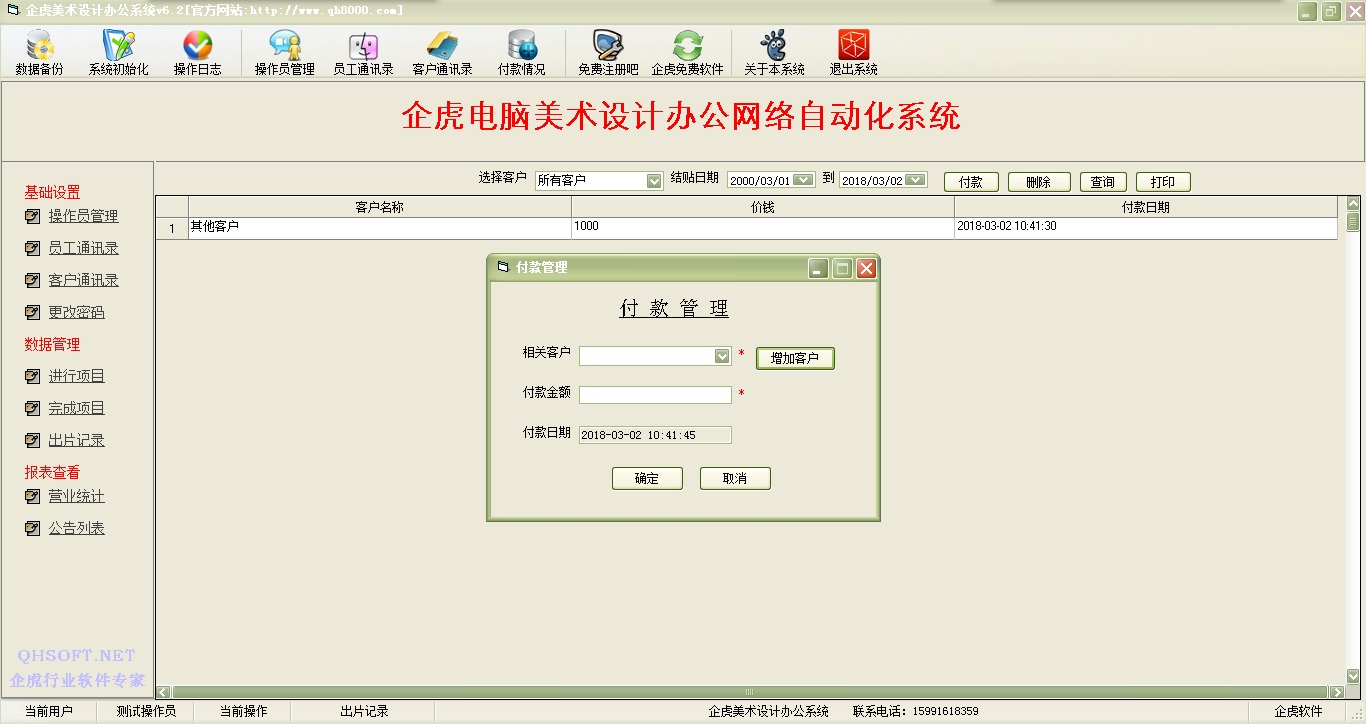1366x724 pixels.
Task: Click the note icon beside 进行项目
Action: tap(33, 376)
